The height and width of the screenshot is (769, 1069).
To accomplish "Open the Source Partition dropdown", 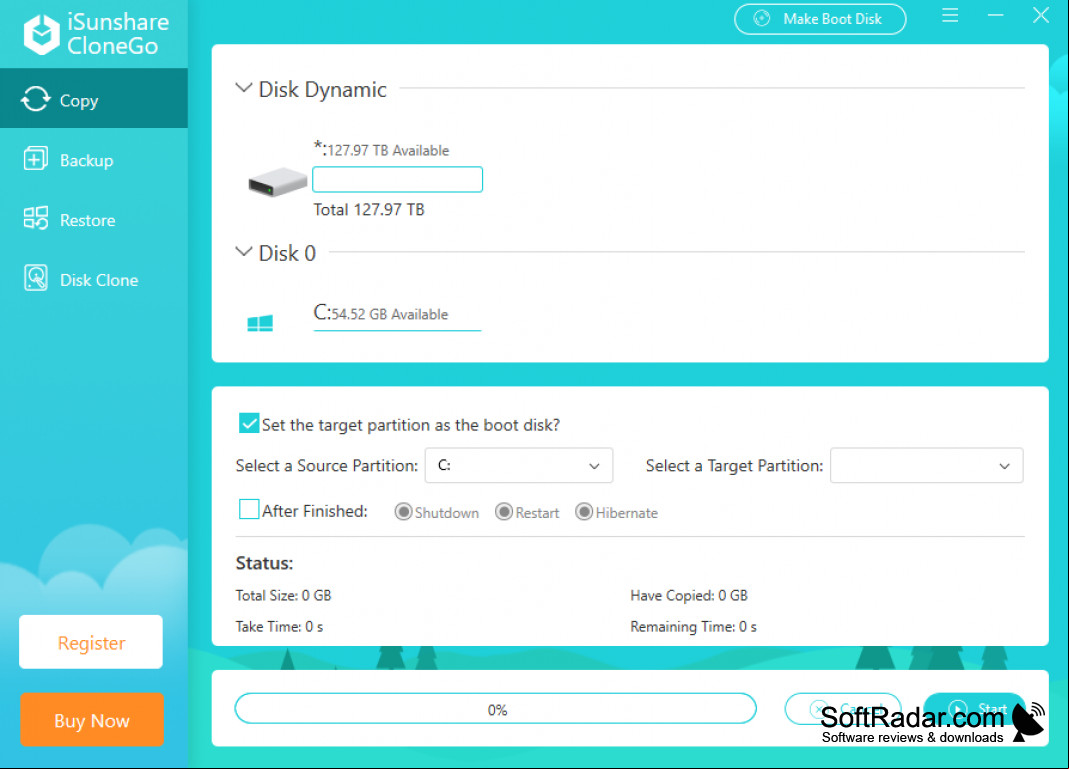I will [x=519, y=466].
